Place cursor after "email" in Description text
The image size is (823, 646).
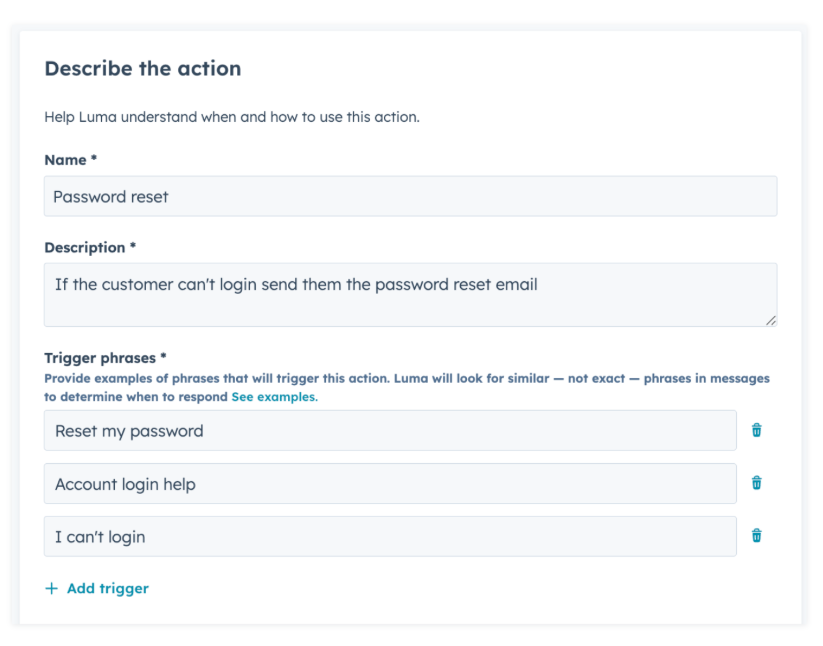[538, 284]
